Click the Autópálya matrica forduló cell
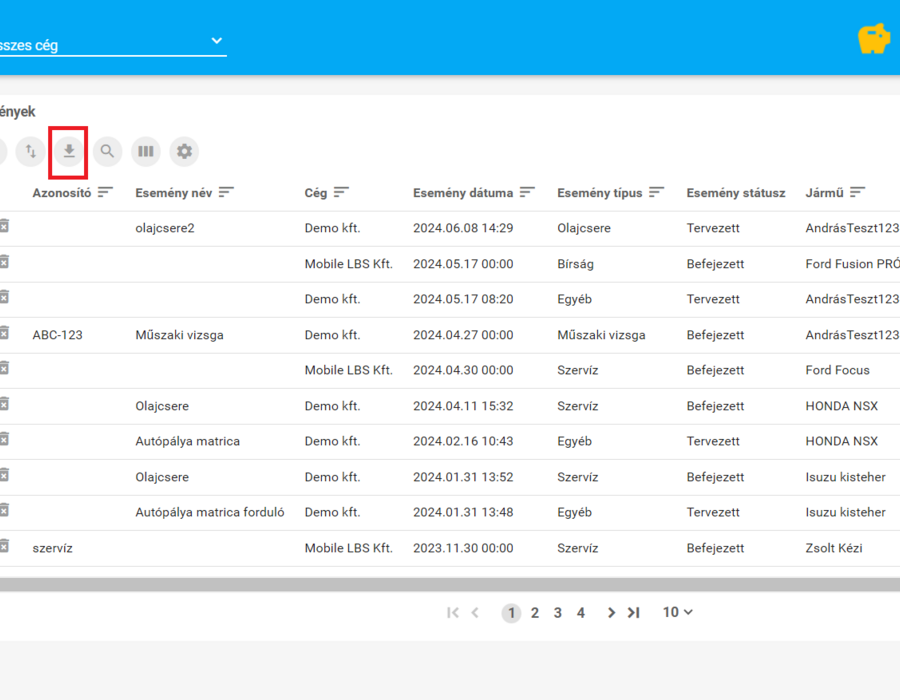The width and height of the screenshot is (900, 700). (x=210, y=512)
